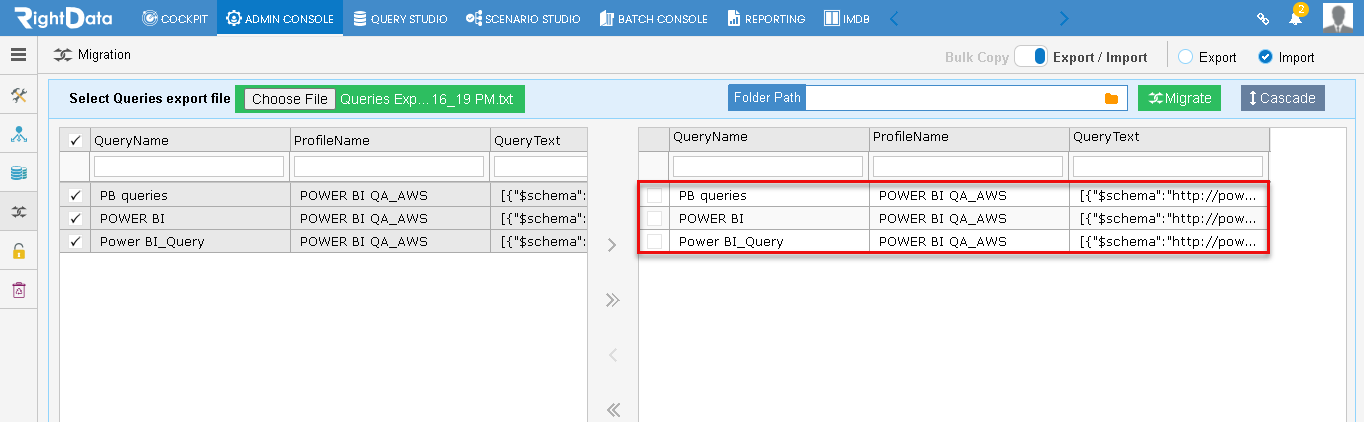Image resolution: width=1364 pixels, height=422 pixels.
Task: Move all rows right with double chevron
Action: 613,300
